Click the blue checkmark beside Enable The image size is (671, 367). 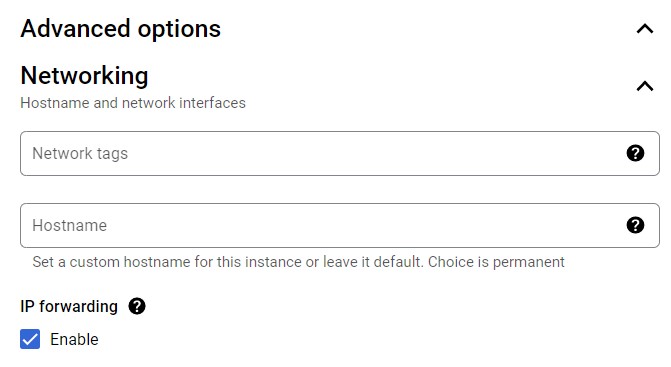(x=30, y=339)
